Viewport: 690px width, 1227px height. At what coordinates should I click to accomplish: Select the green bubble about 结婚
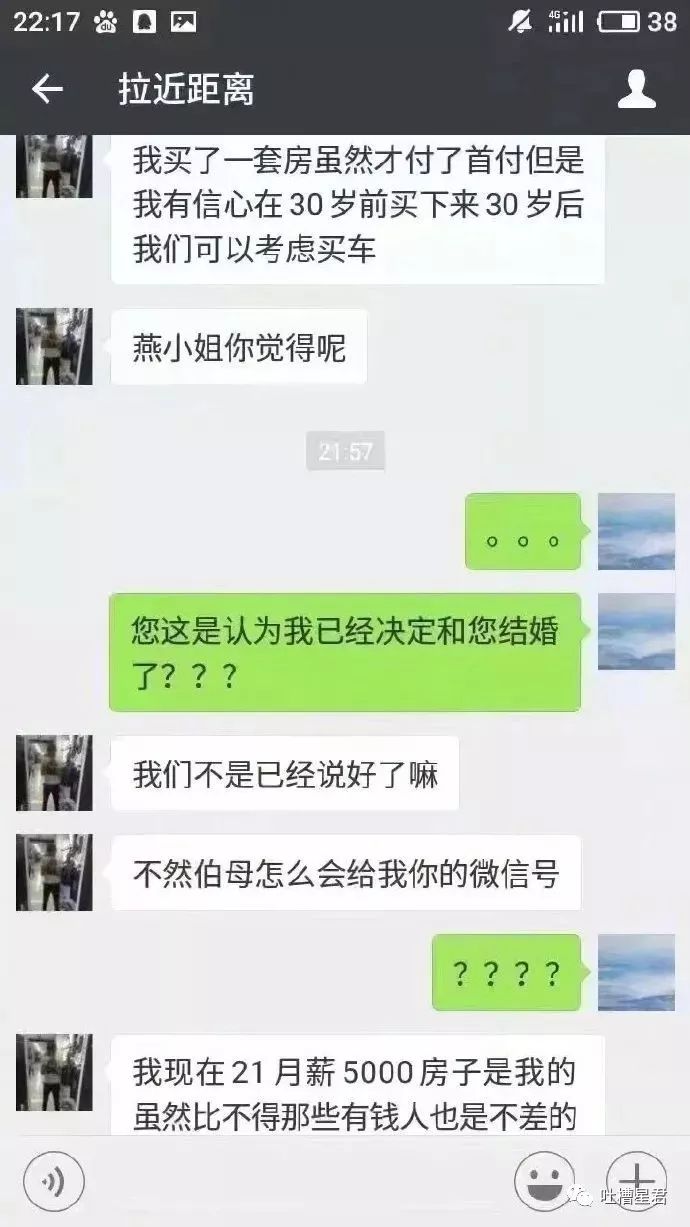[345, 652]
